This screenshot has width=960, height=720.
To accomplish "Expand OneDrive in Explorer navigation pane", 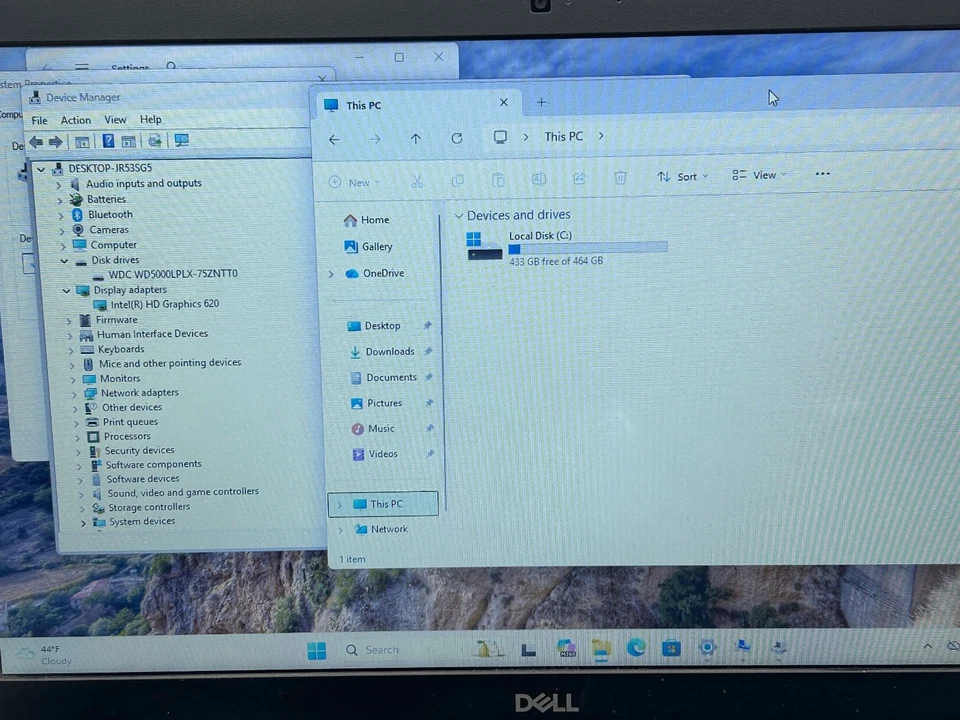I will [x=331, y=274].
